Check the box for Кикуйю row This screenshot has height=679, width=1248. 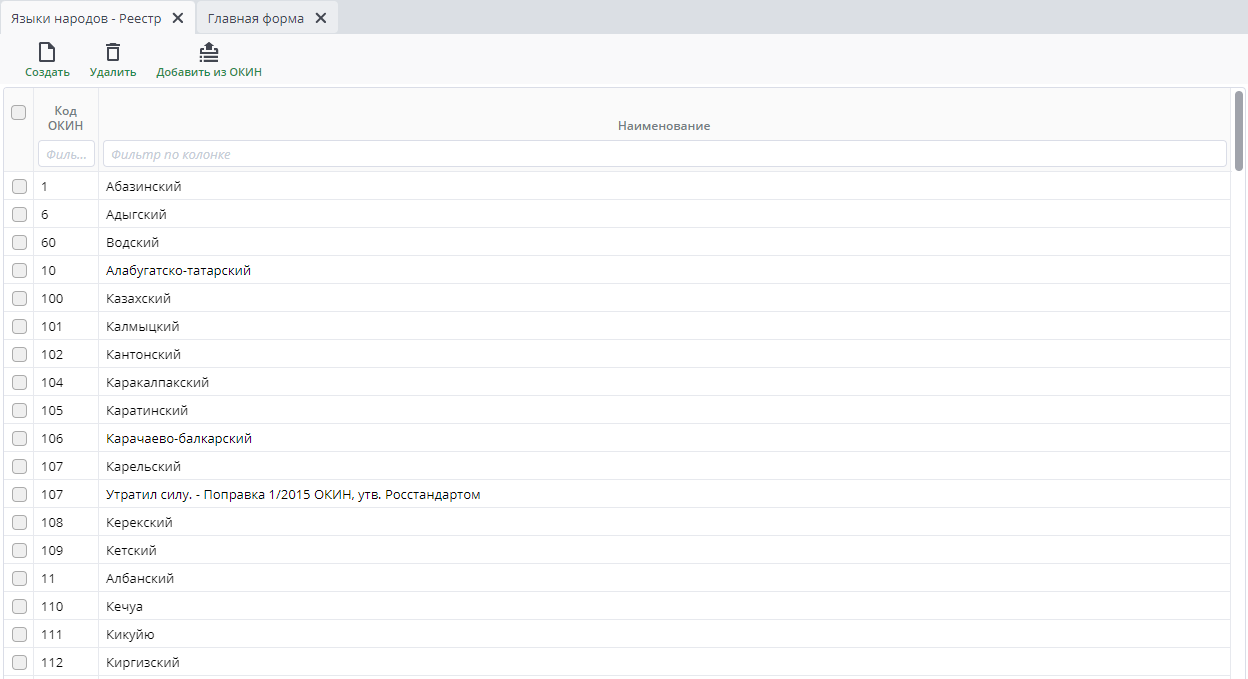[x=19, y=634]
